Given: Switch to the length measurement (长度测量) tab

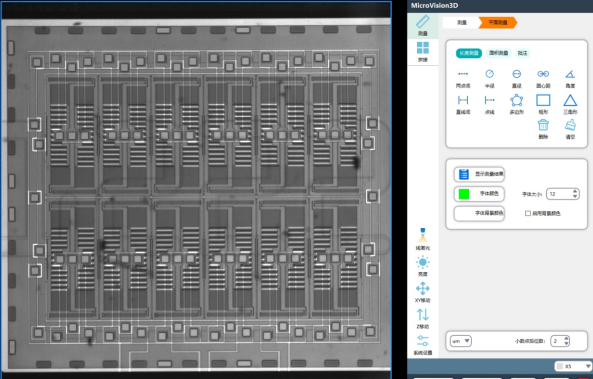Looking at the screenshot, I should tap(469, 53).
